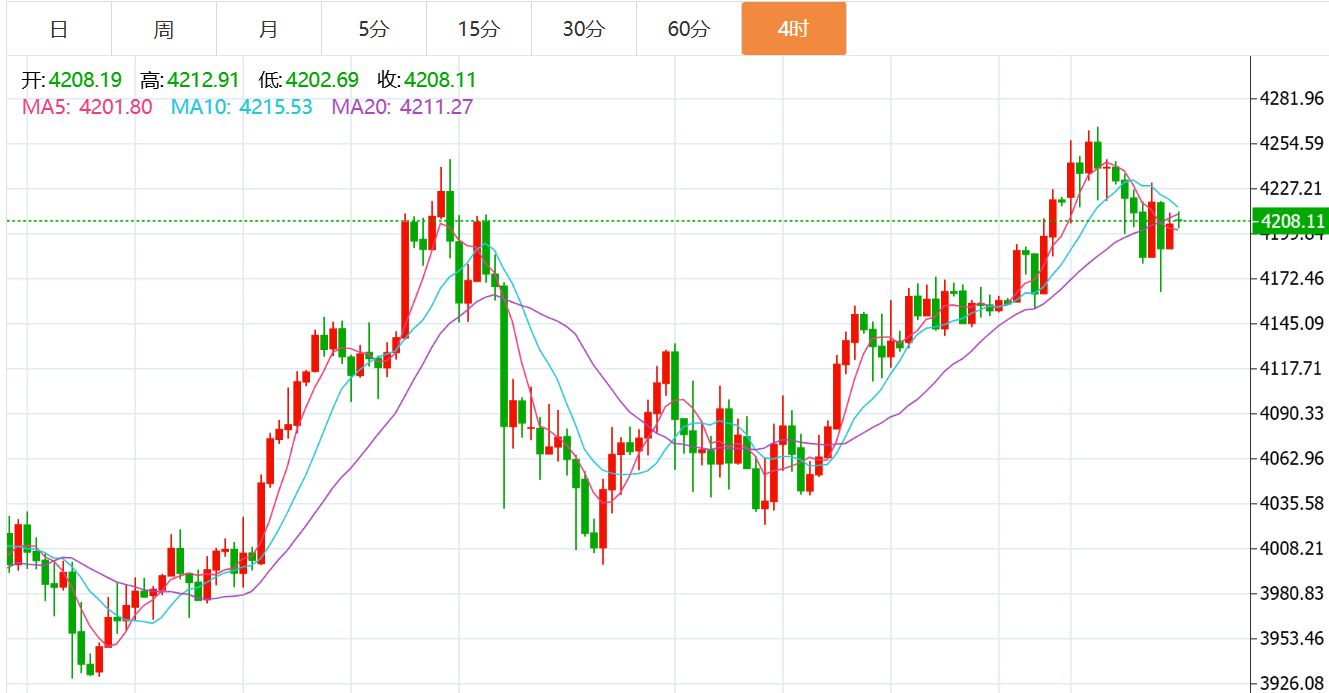Image resolution: width=1329 pixels, height=693 pixels.
Task: Select the 周 (weekly) timeframe tab
Action: pos(164,29)
